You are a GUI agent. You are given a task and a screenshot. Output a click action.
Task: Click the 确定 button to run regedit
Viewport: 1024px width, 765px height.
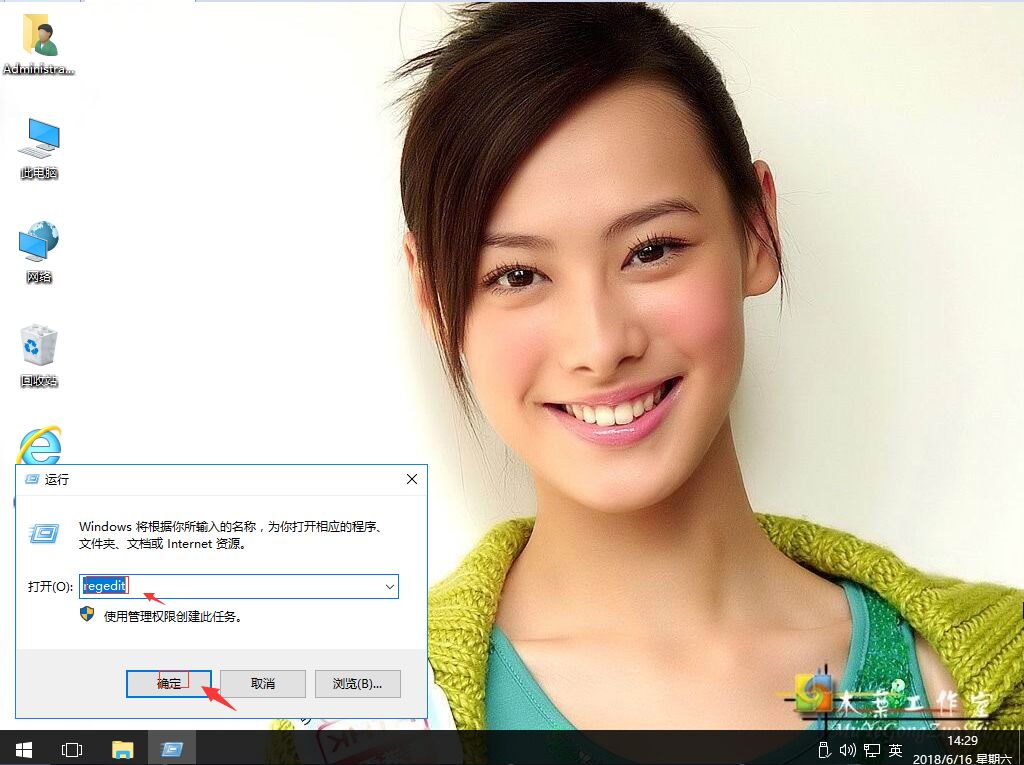pyautogui.click(x=168, y=683)
